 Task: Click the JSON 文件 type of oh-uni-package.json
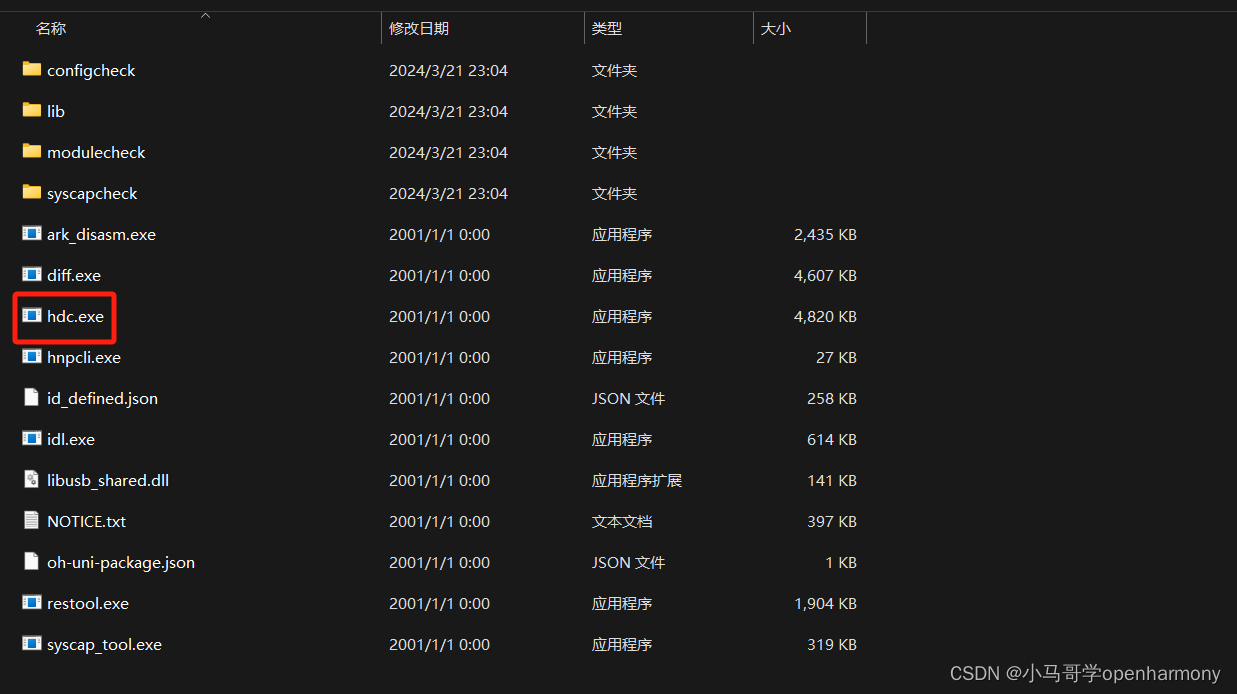pos(628,563)
